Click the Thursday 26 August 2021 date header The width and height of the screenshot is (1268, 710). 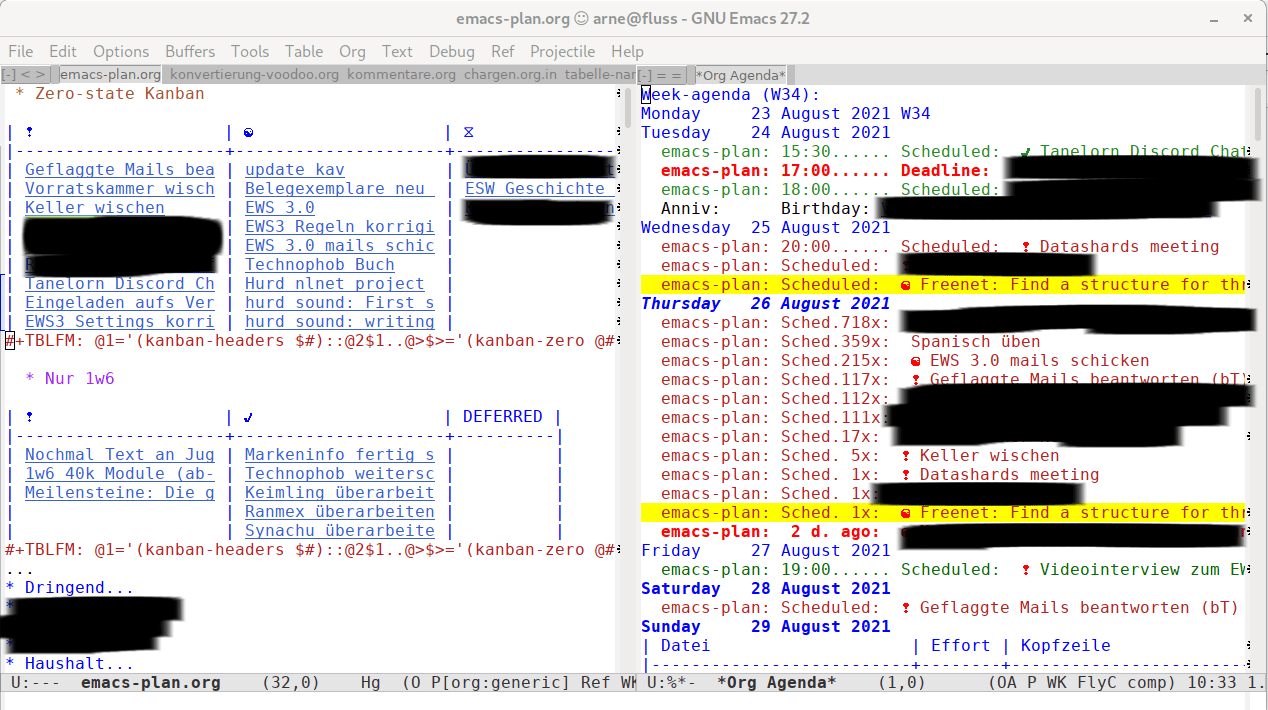[x=765, y=304]
